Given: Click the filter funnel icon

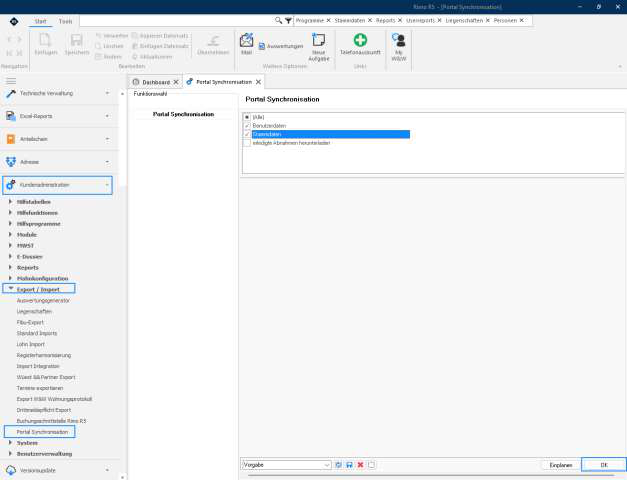Looking at the screenshot, I should [288, 20].
